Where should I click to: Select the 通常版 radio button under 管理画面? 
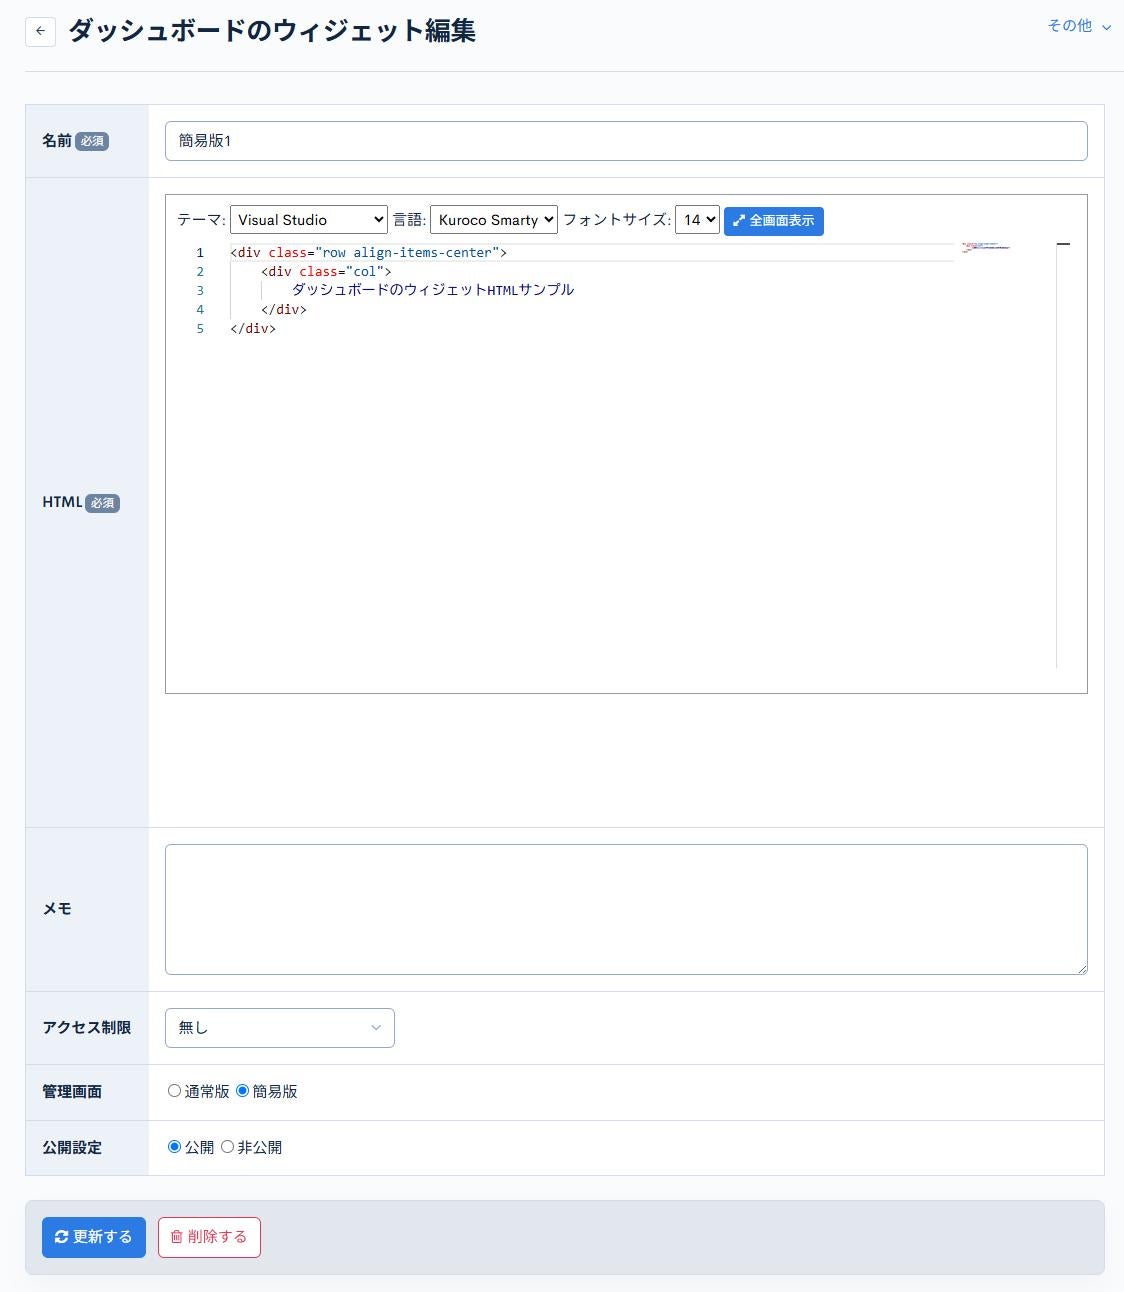coord(174,1091)
